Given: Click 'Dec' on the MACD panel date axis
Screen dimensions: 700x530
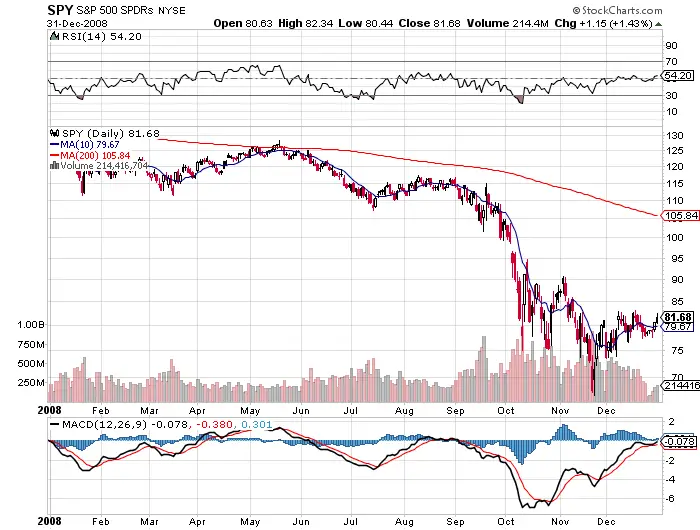Looking at the screenshot, I should [606, 521].
